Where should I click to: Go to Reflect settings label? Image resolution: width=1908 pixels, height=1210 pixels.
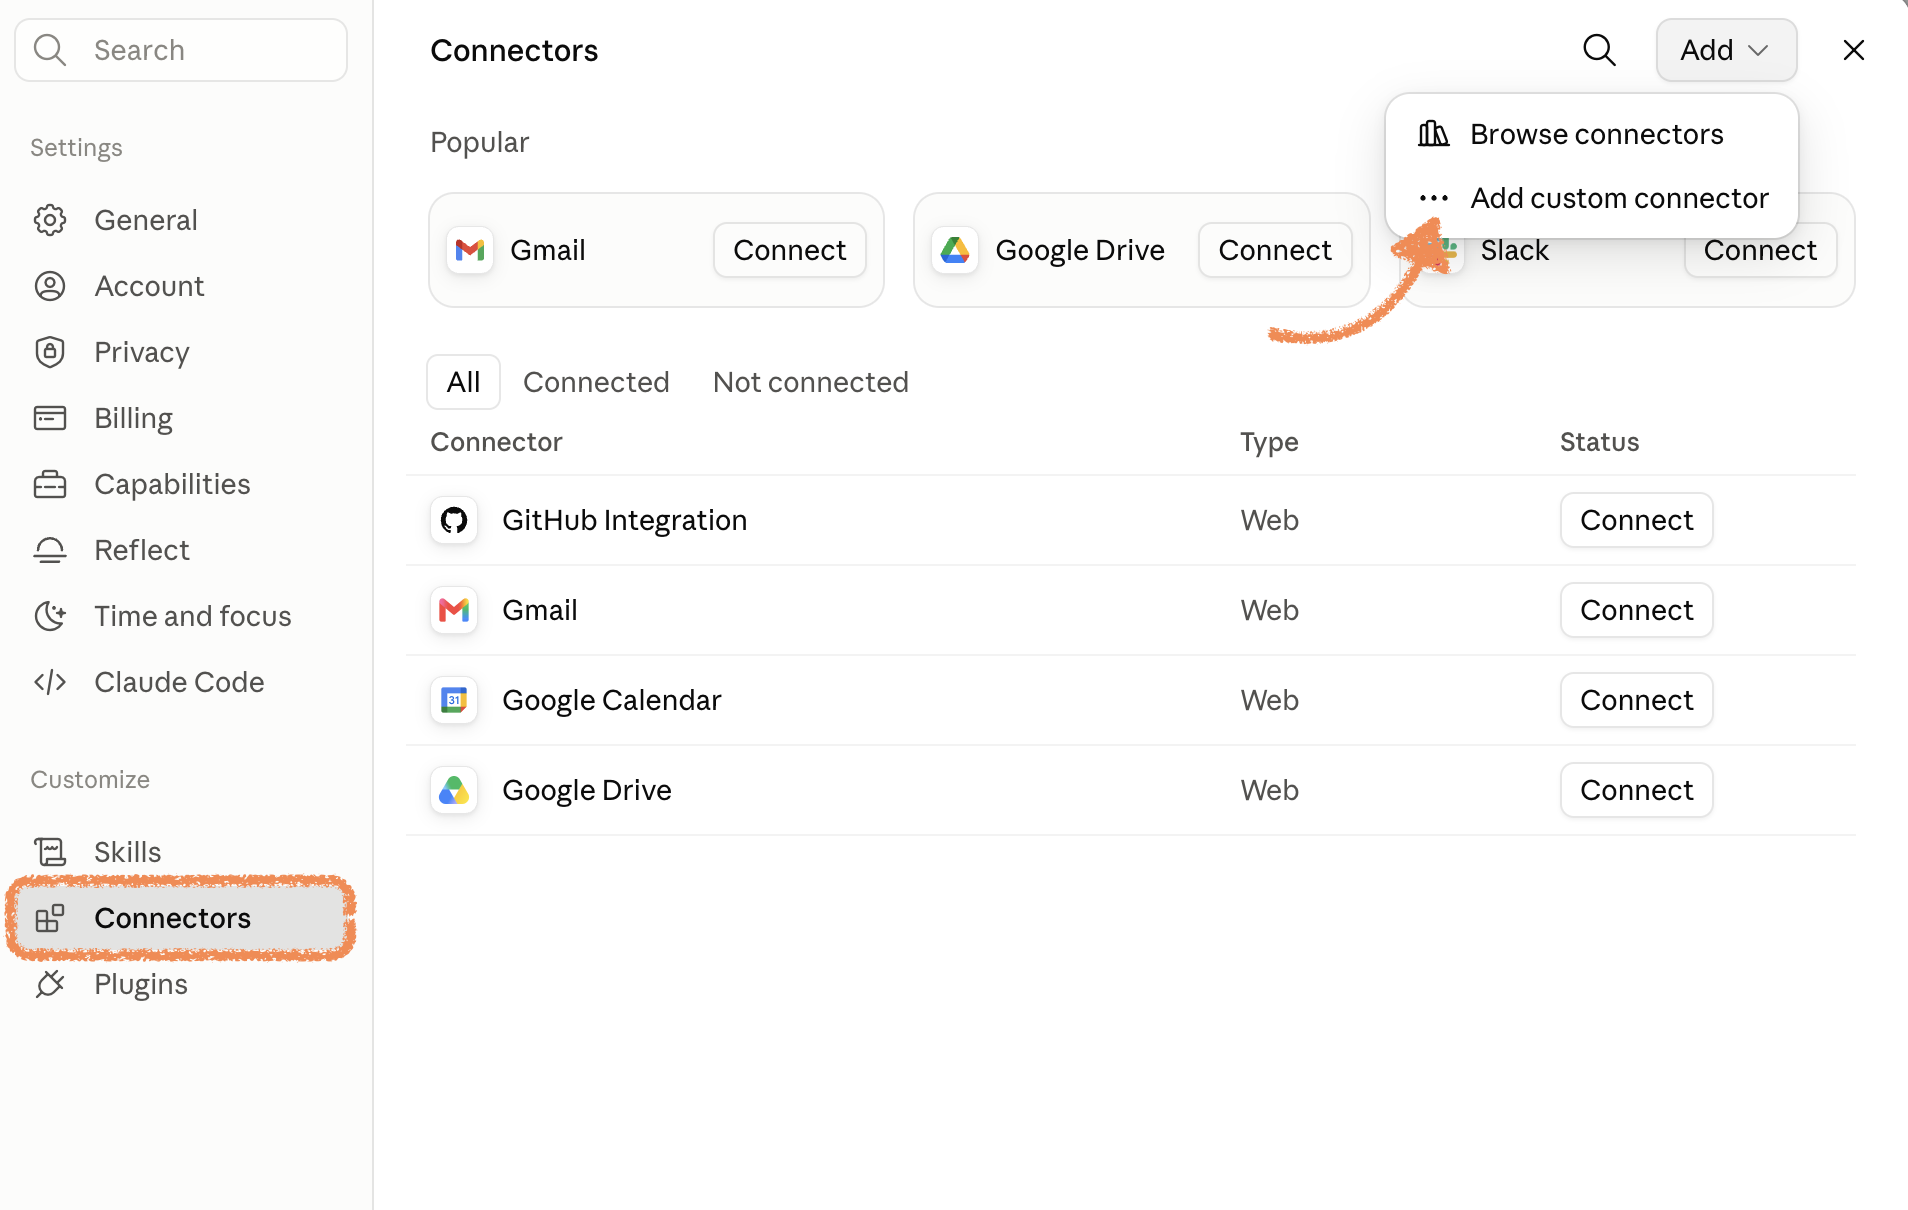point(142,550)
